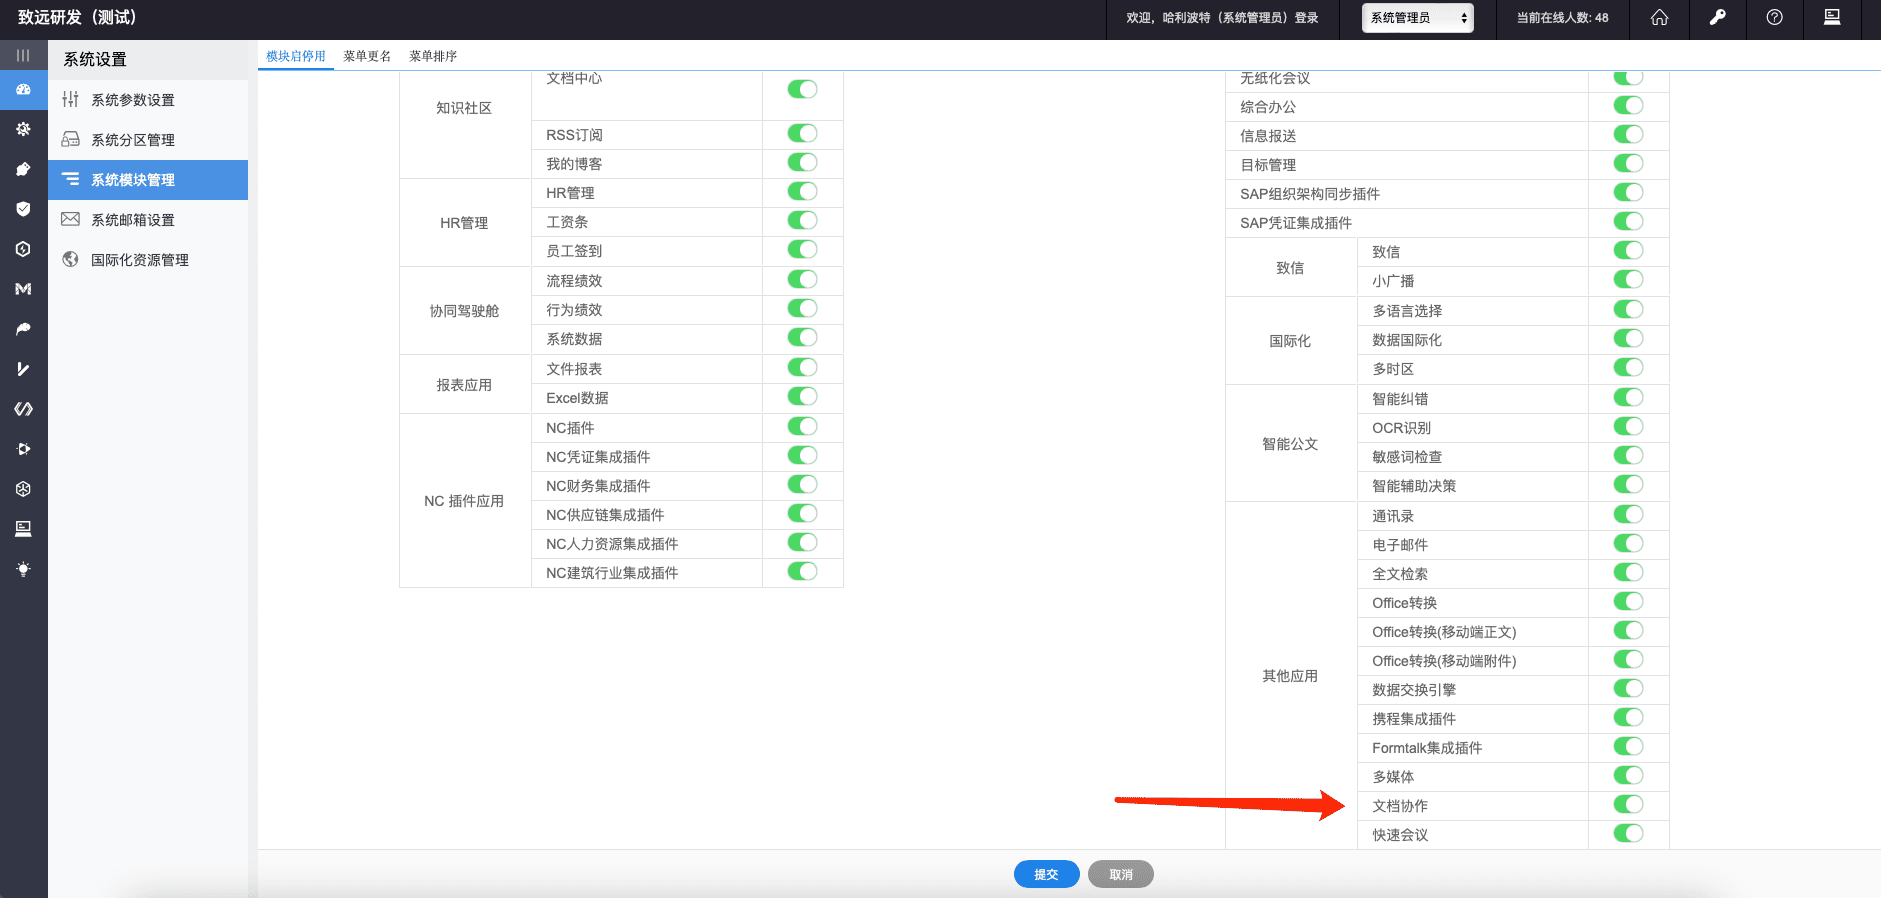This screenshot has height=898, width=1881.
Task: Click the key icon in top bar
Action: (x=1717, y=17)
